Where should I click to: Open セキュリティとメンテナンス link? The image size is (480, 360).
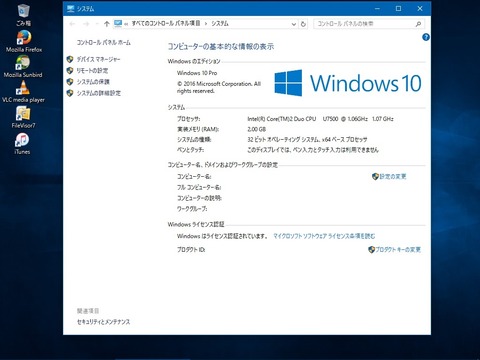(103, 322)
